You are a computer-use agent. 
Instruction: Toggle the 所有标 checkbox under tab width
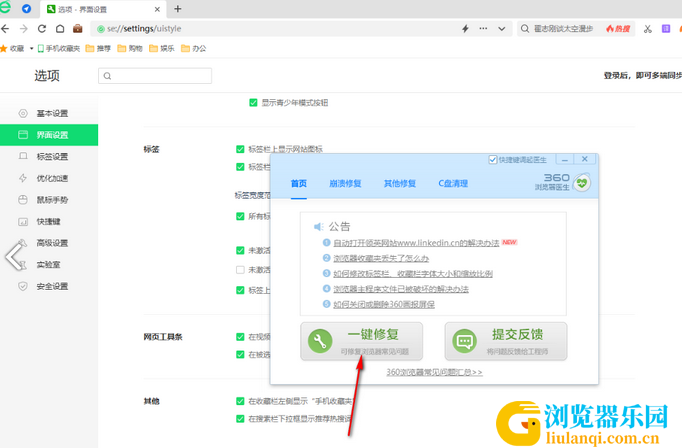tap(240, 216)
